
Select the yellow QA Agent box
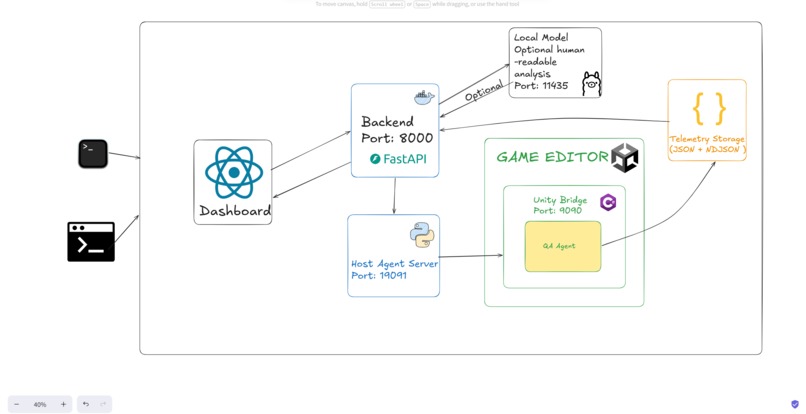pyautogui.click(x=563, y=246)
